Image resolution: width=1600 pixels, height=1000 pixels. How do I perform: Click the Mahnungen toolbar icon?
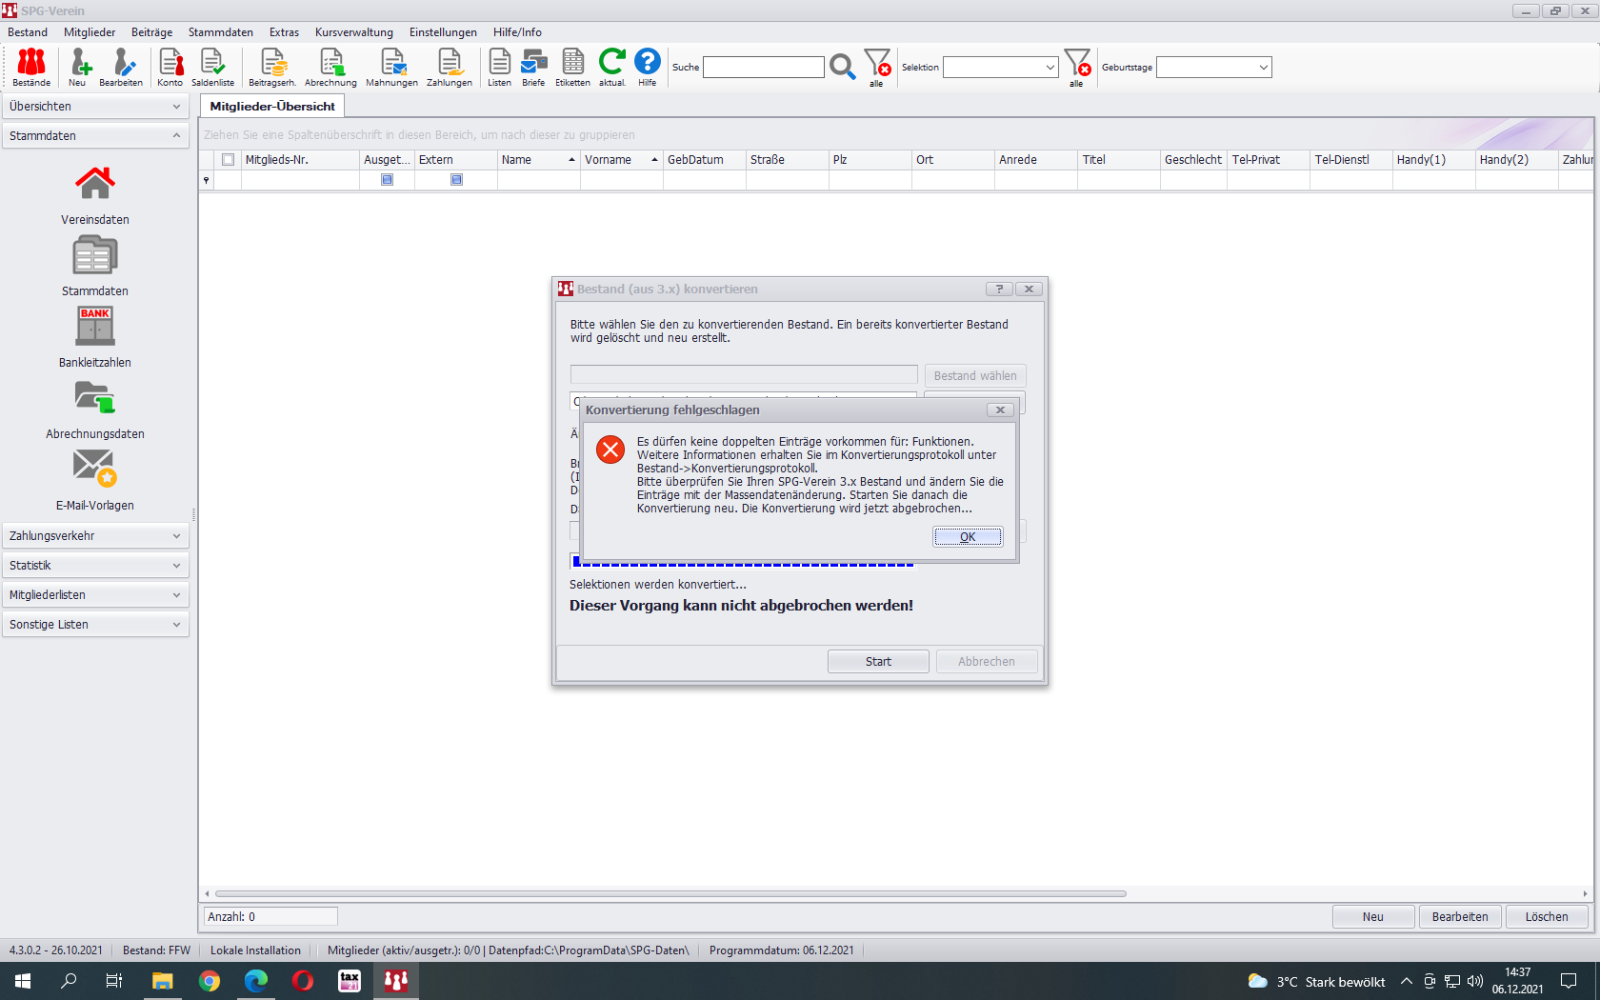coord(392,67)
